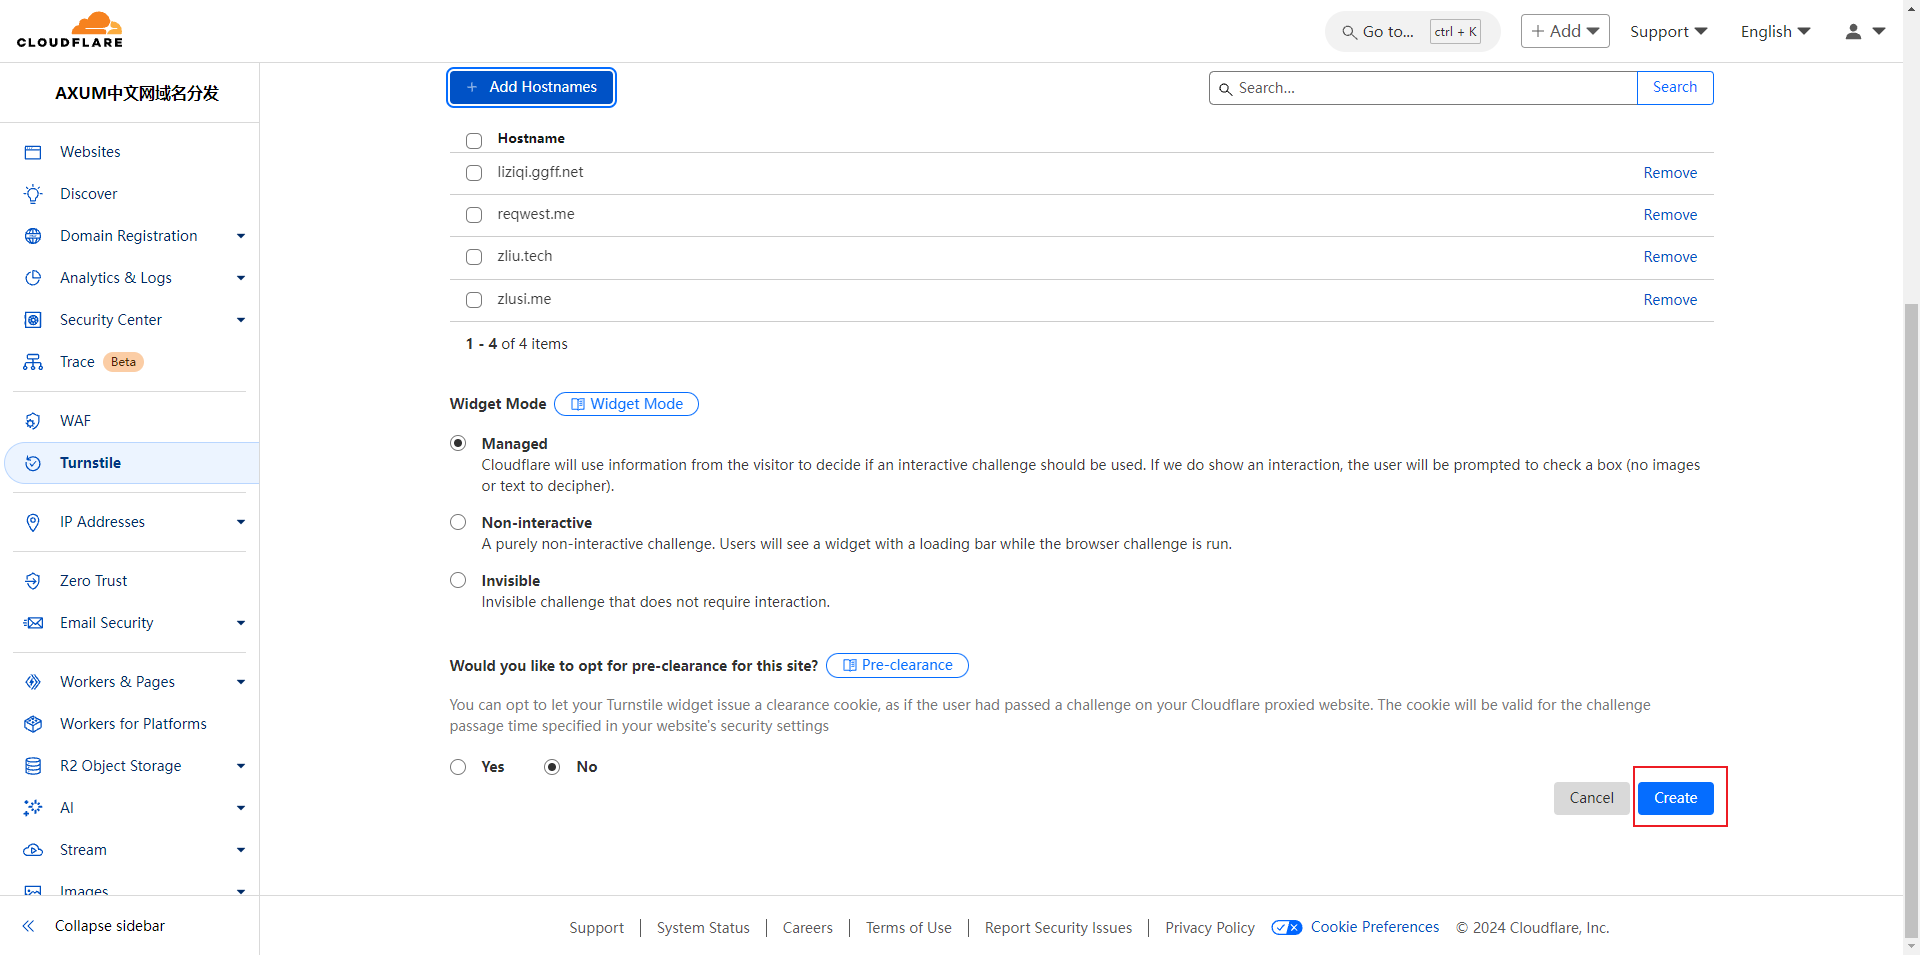The image size is (1920, 955).
Task: Click the WAF shield icon
Action: point(33,421)
